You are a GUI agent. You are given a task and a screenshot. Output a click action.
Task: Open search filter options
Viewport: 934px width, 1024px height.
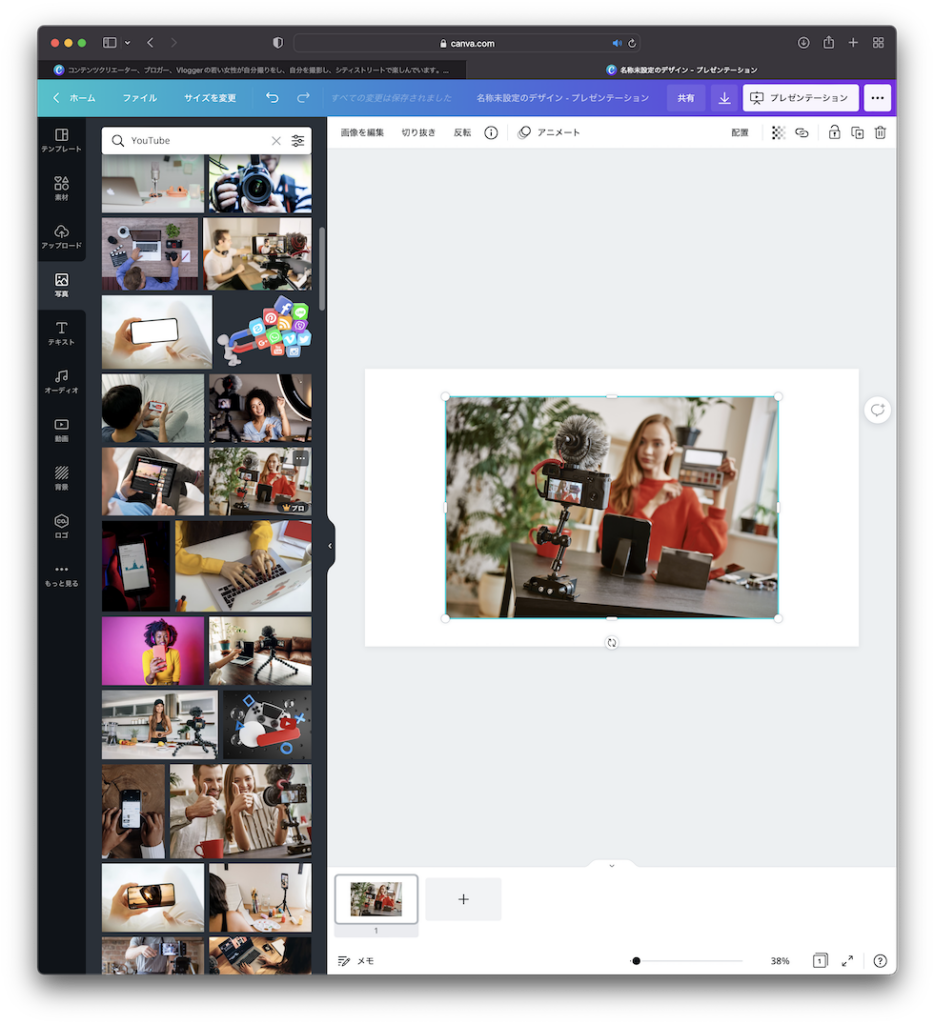point(298,141)
